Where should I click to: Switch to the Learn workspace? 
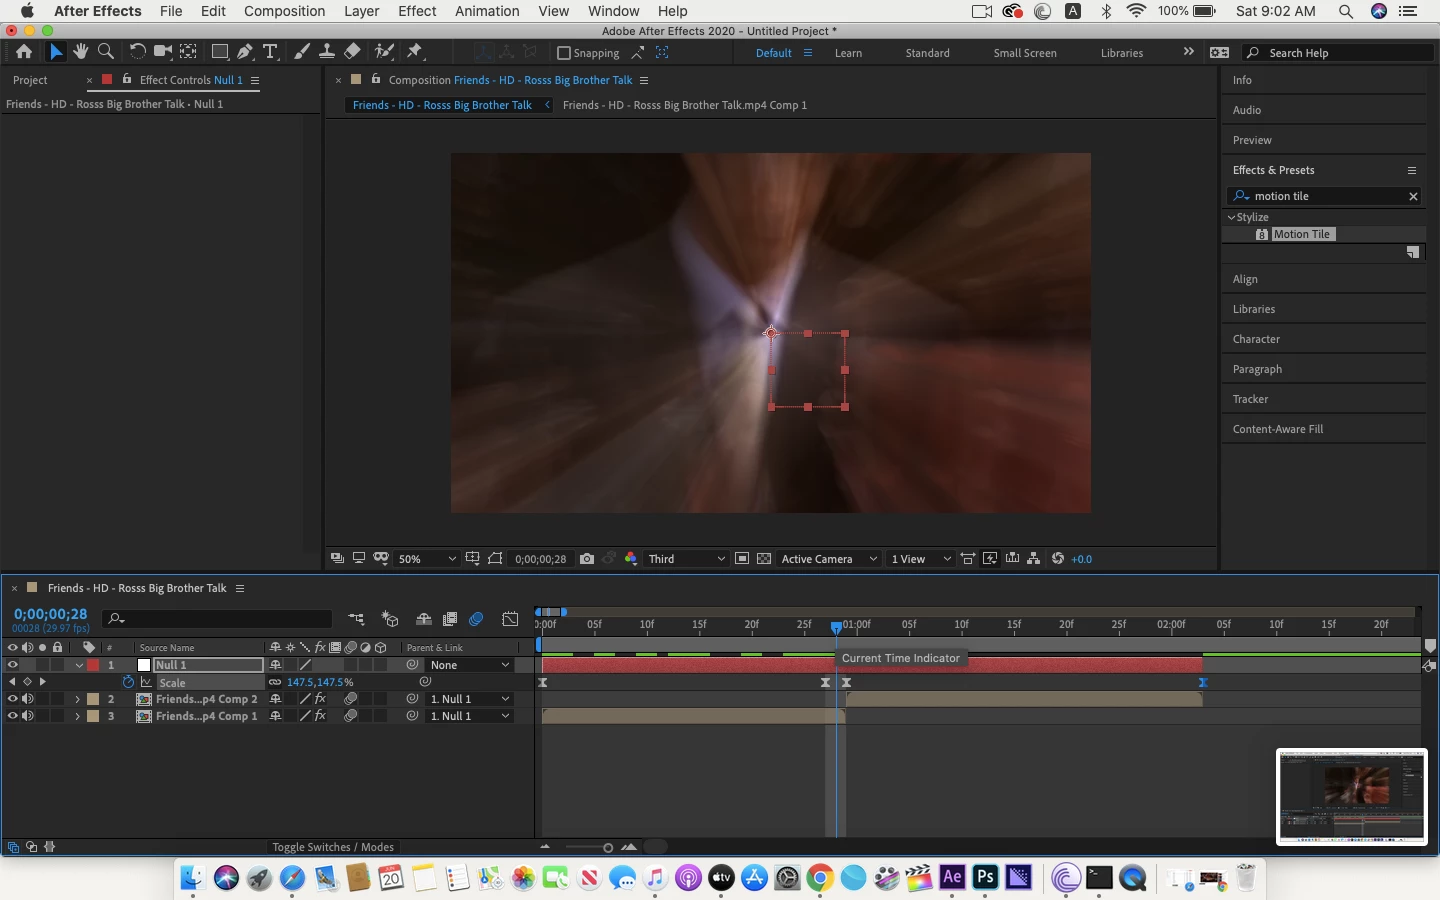tap(848, 53)
